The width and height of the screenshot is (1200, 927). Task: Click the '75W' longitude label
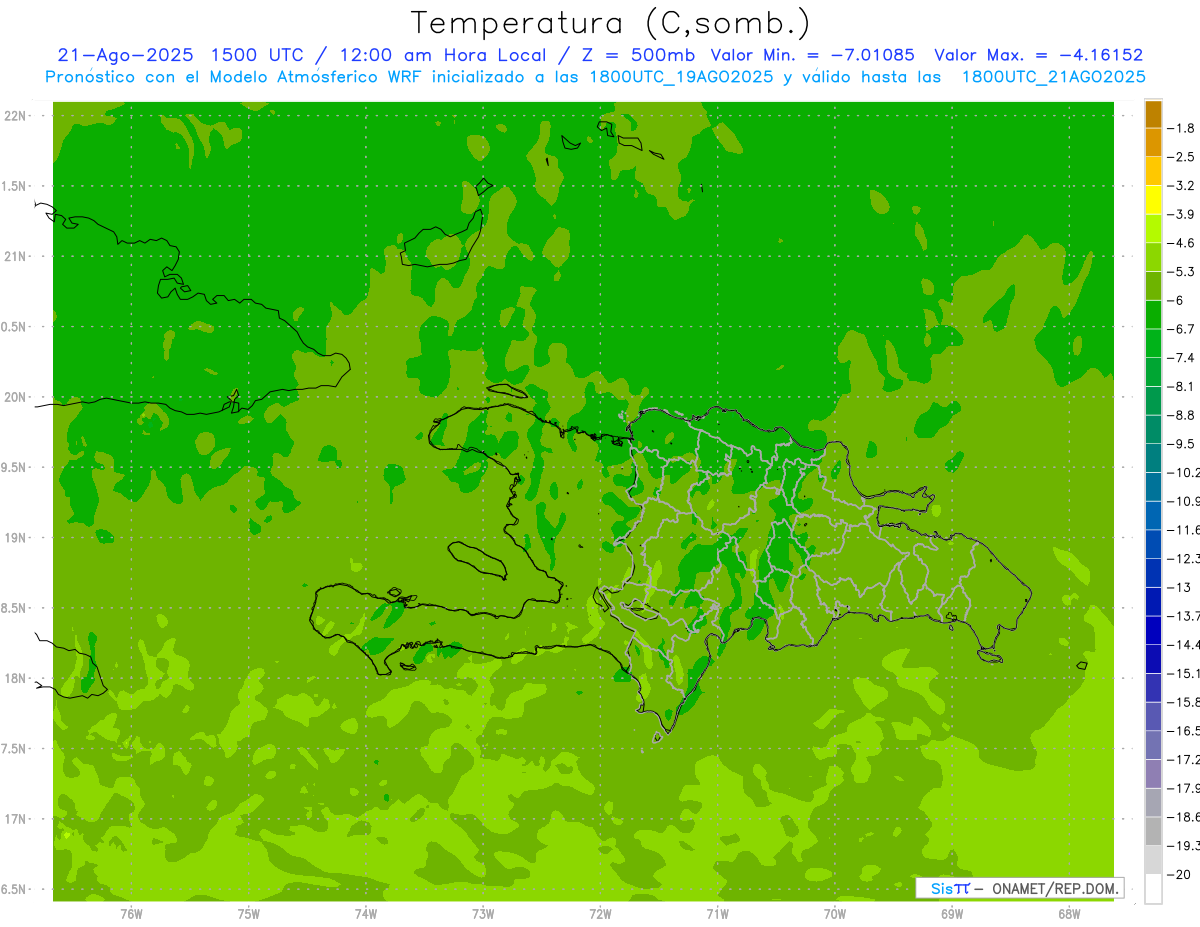tap(249, 914)
